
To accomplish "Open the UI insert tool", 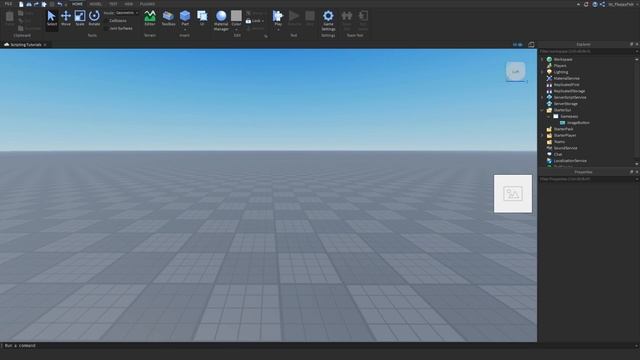I will (x=202, y=18).
